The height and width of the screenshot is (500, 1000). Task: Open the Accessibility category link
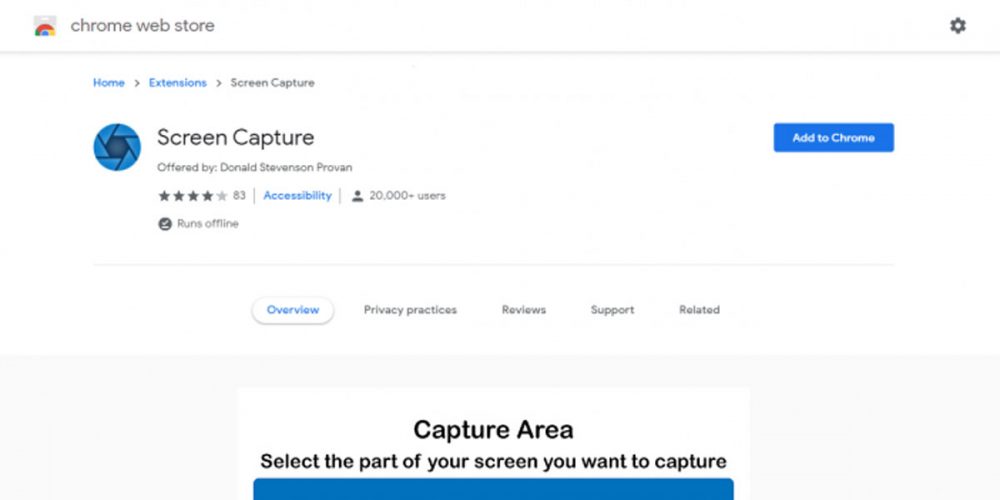tap(297, 196)
